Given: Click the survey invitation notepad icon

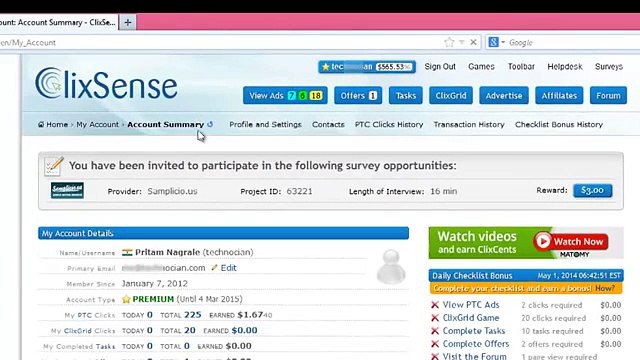Looking at the screenshot, I should (x=54, y=166).
